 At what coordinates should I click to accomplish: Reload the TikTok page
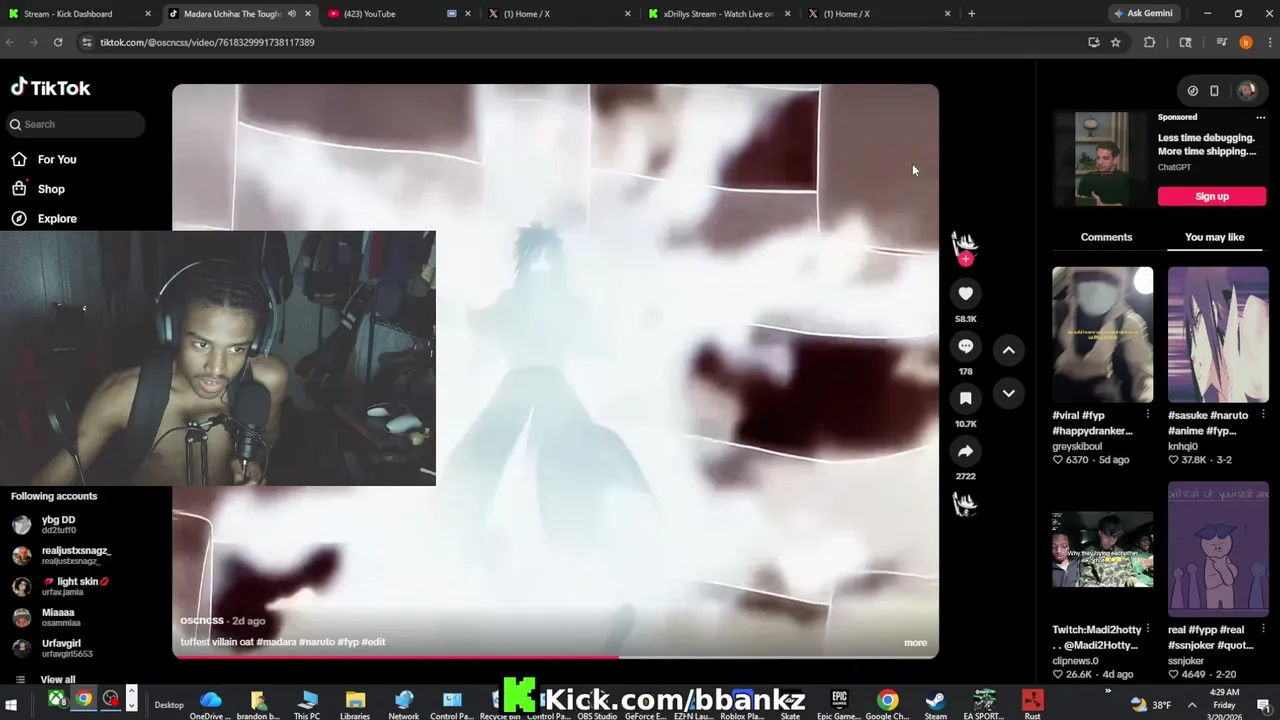click(58, 42)
